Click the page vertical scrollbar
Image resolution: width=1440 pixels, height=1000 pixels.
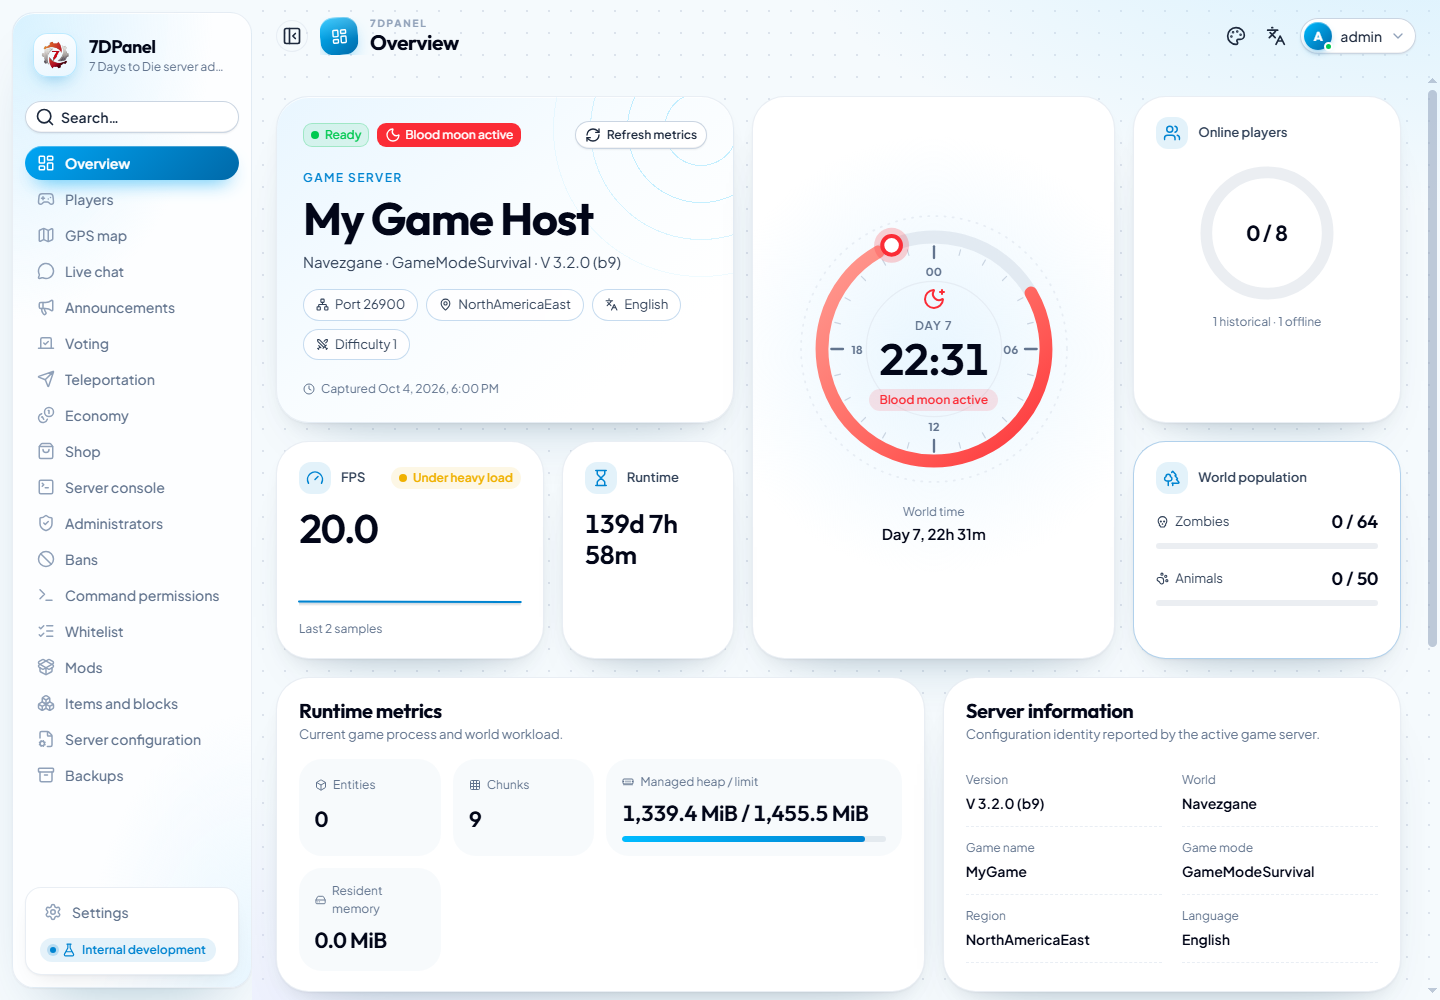(x=1432, y=370)
